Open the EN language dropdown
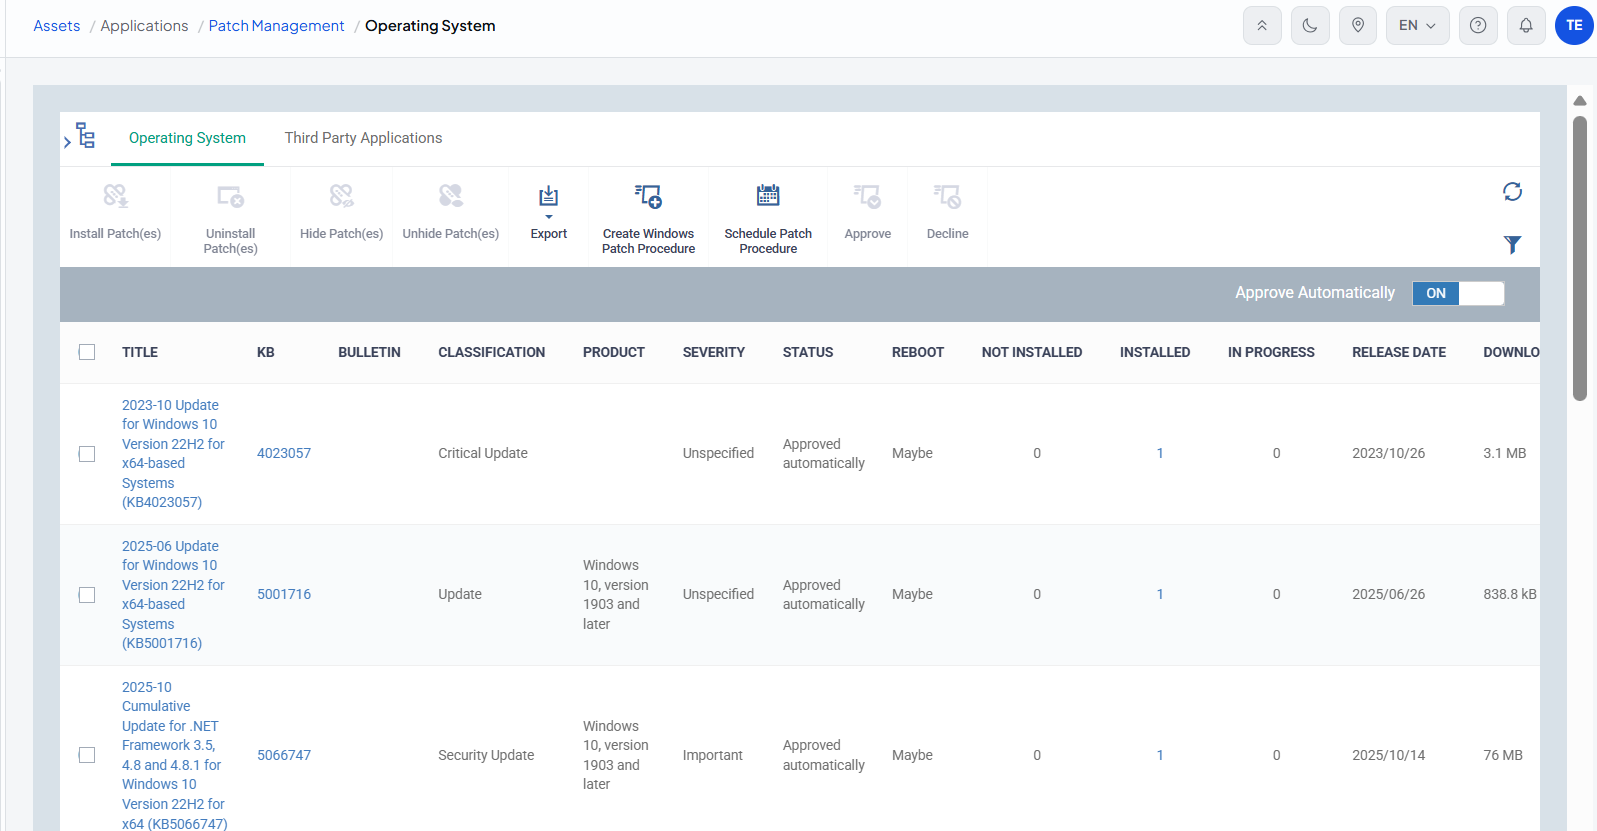This screenshot has height=831, width=1597. click(x=1417, y=26)
